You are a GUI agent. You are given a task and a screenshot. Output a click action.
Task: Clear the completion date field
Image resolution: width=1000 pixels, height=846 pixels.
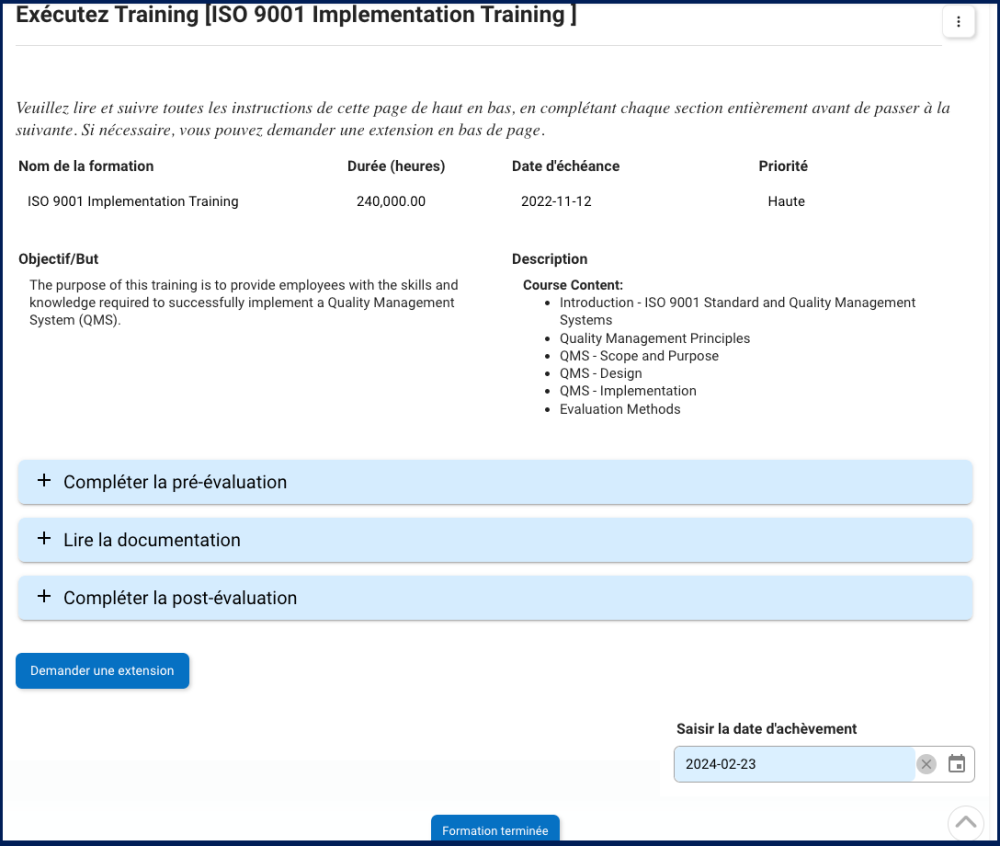(x=926, y=764)
